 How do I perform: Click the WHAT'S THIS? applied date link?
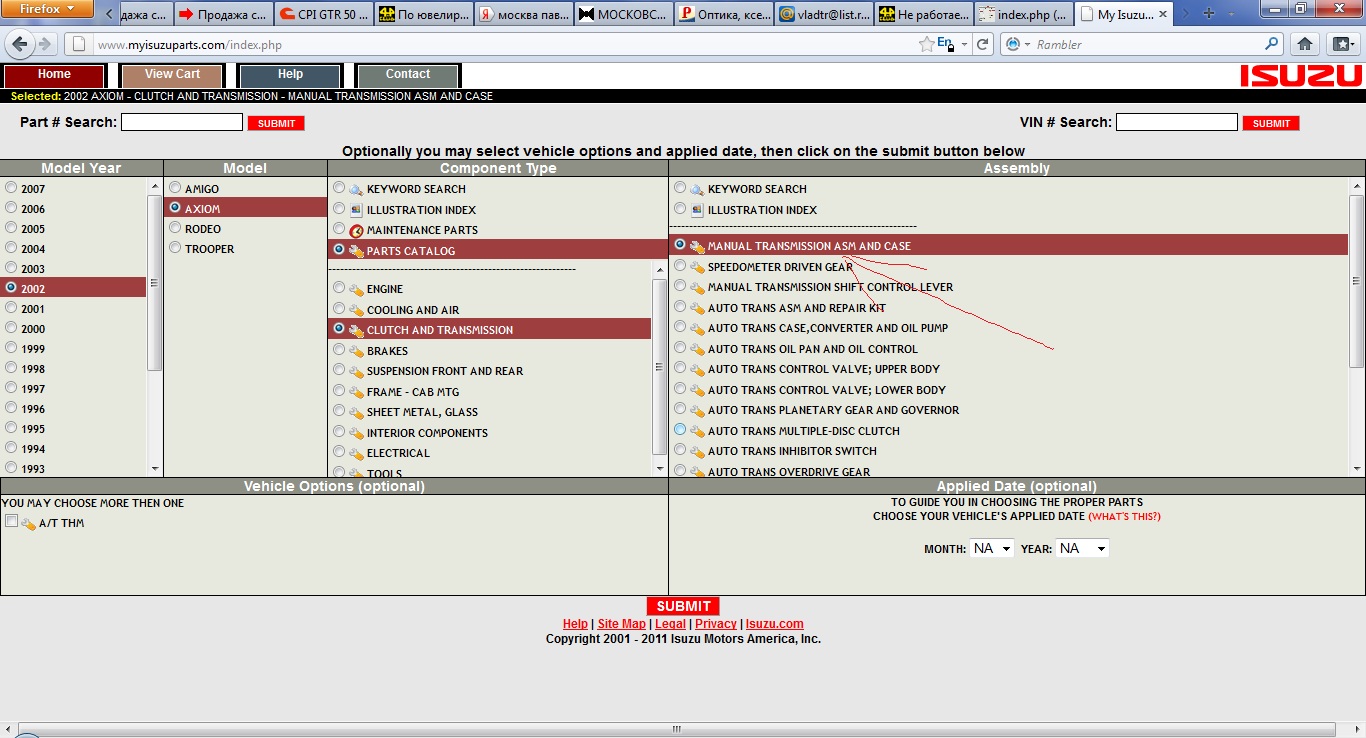point(1125,517)
